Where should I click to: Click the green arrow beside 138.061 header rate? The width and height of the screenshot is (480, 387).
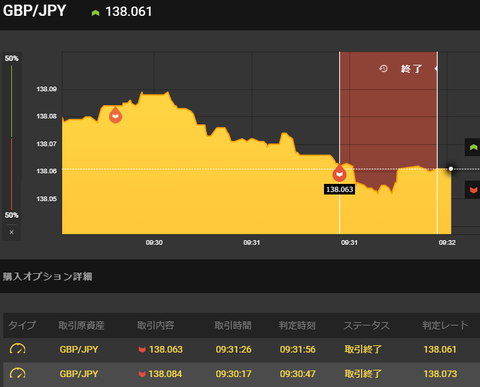(95, 13)
